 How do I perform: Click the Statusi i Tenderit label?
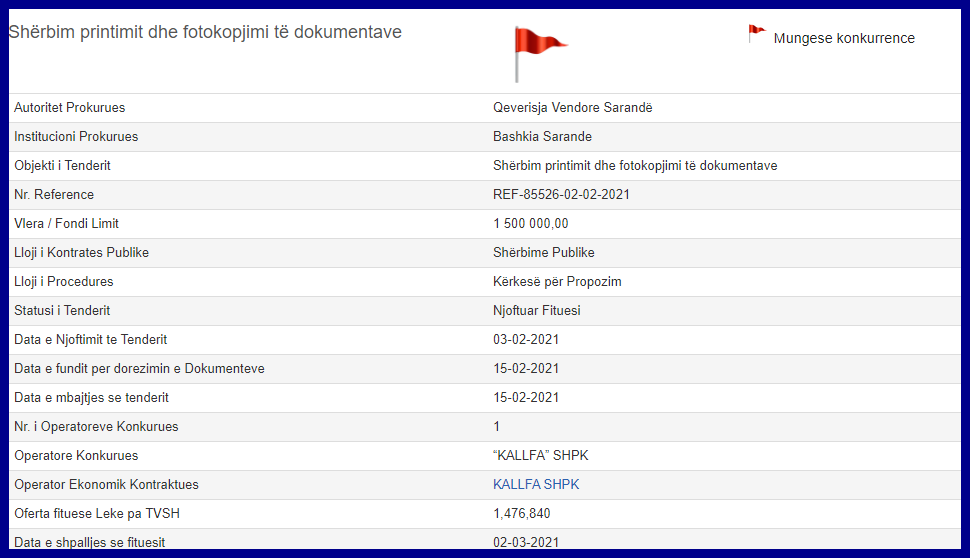[62, 311]
